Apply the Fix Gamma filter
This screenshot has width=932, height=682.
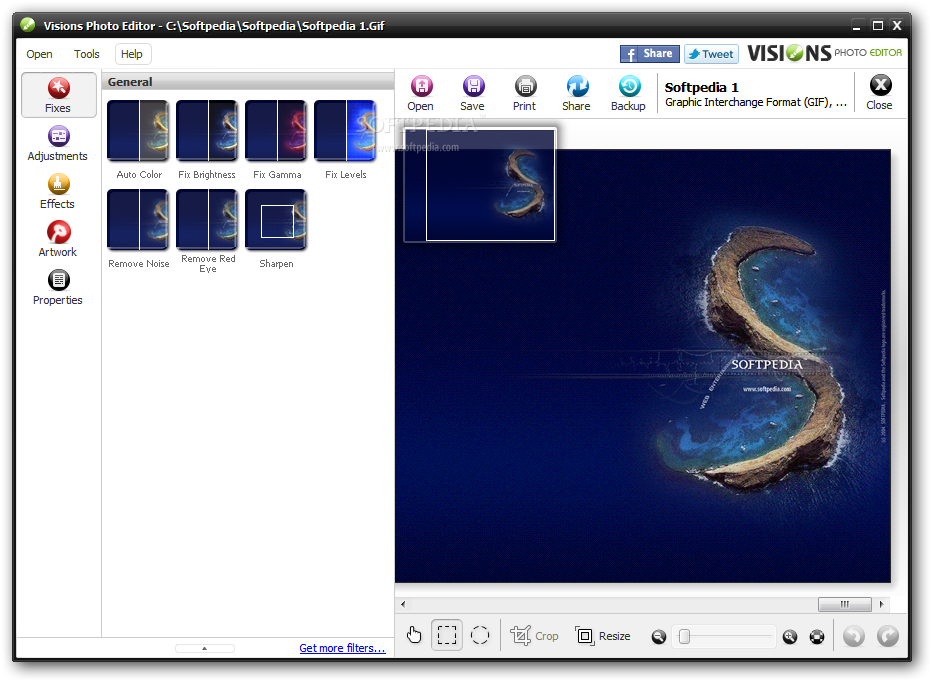pos(276,131)
